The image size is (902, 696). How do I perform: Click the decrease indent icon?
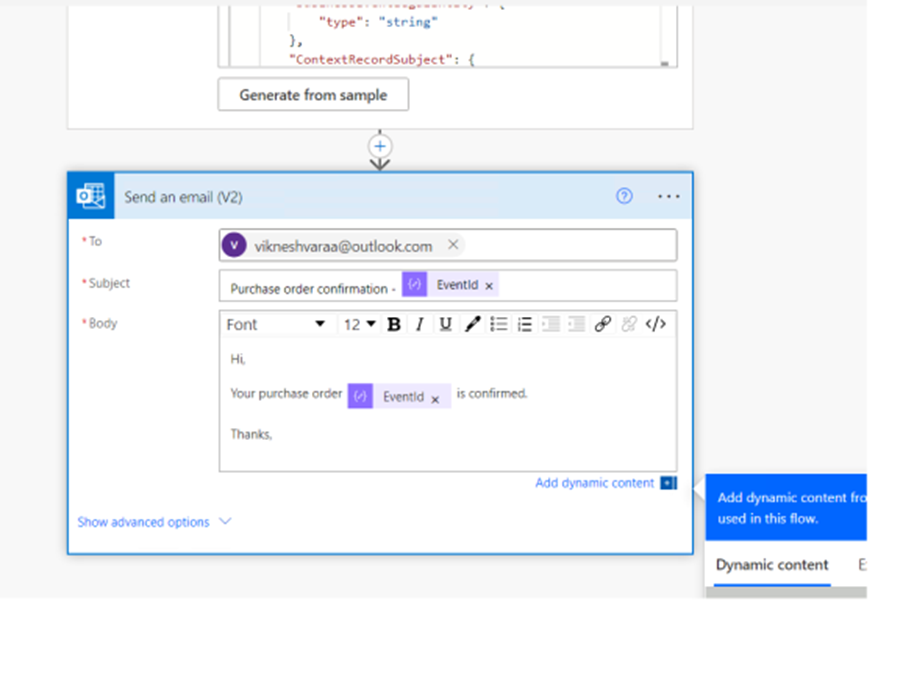point(551,324)
